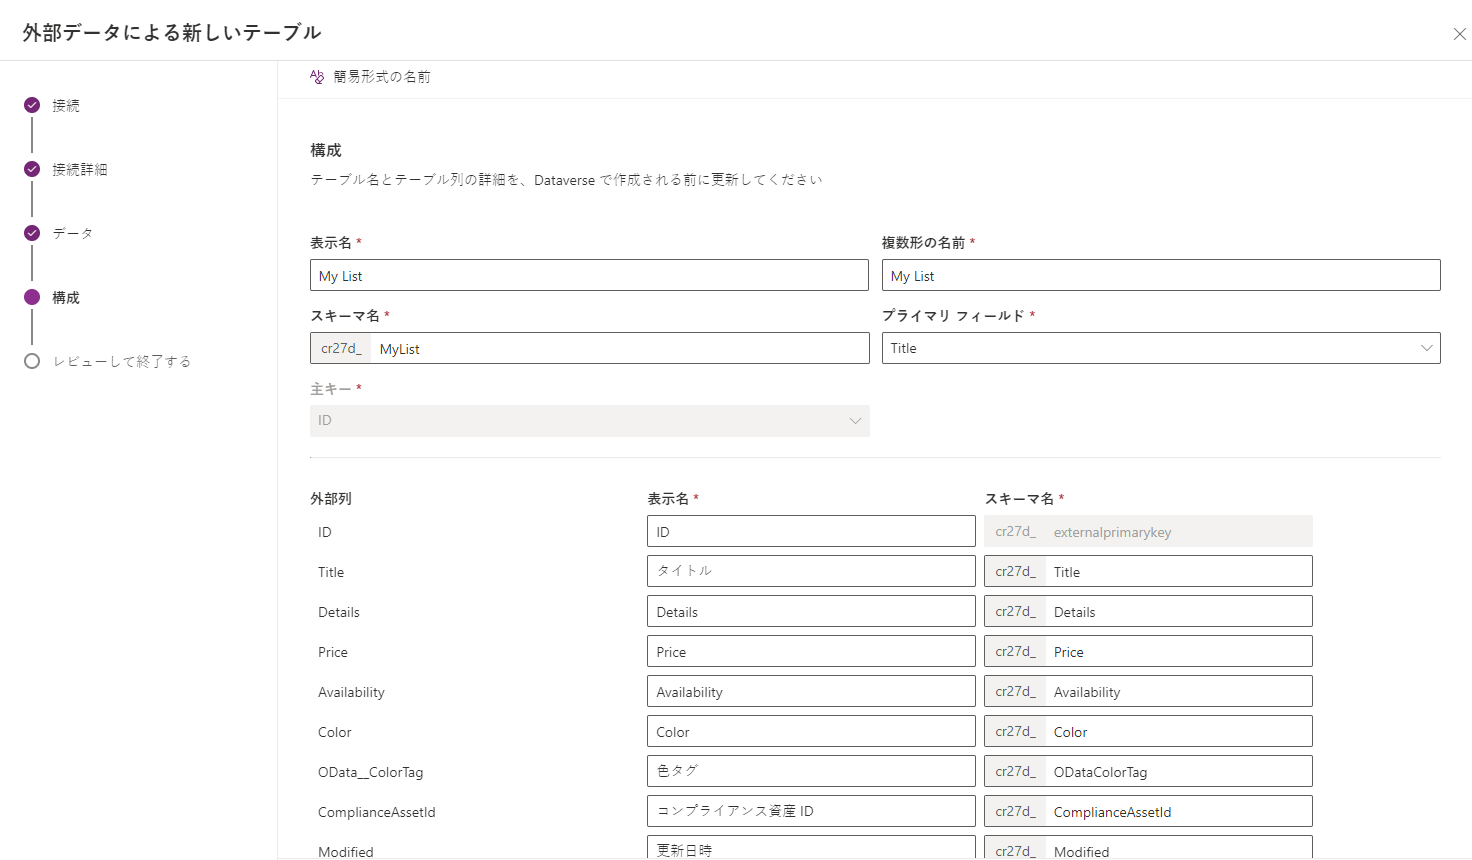Edit the 複数形の名前 field
Screen dimensions: 1472x860
click(1161, 275)
